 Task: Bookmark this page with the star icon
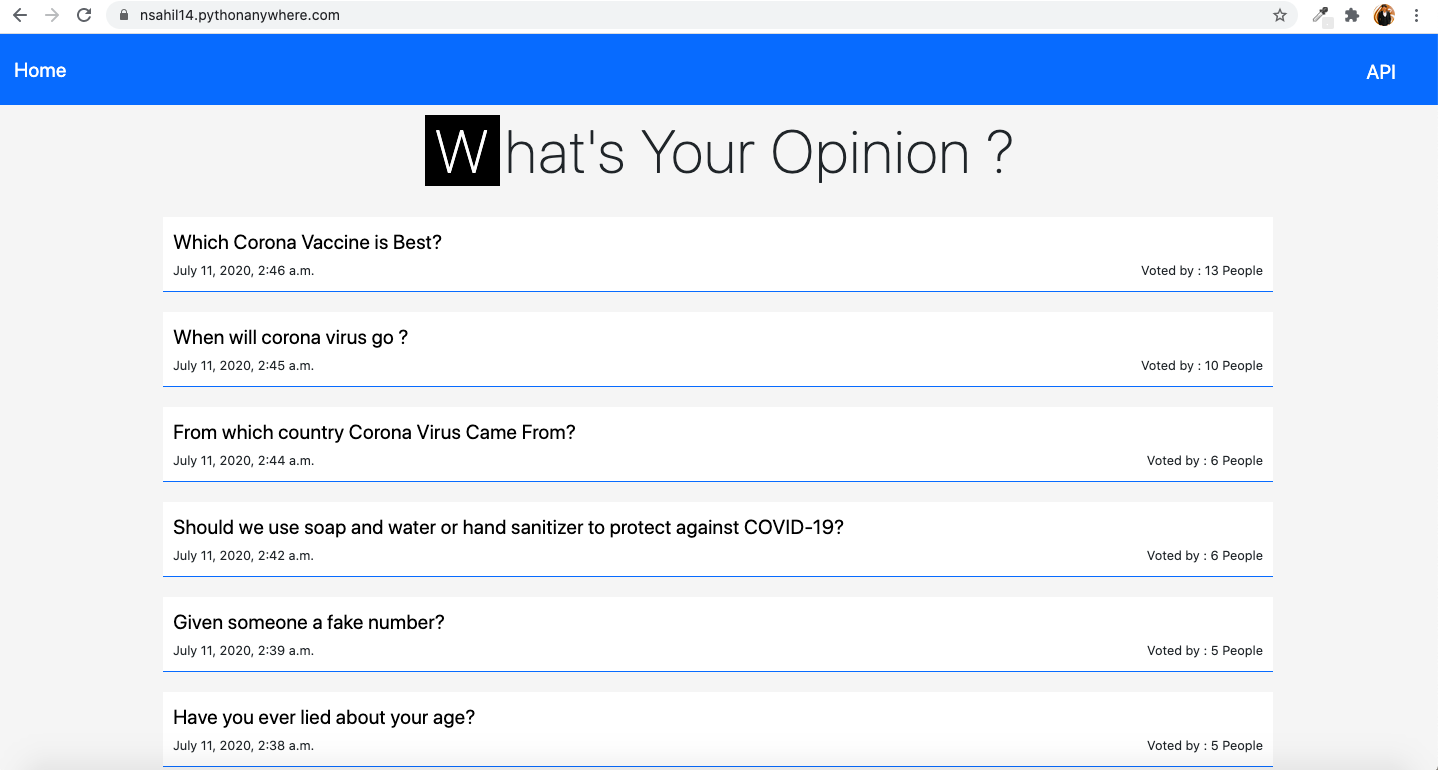pos(1279,15)
